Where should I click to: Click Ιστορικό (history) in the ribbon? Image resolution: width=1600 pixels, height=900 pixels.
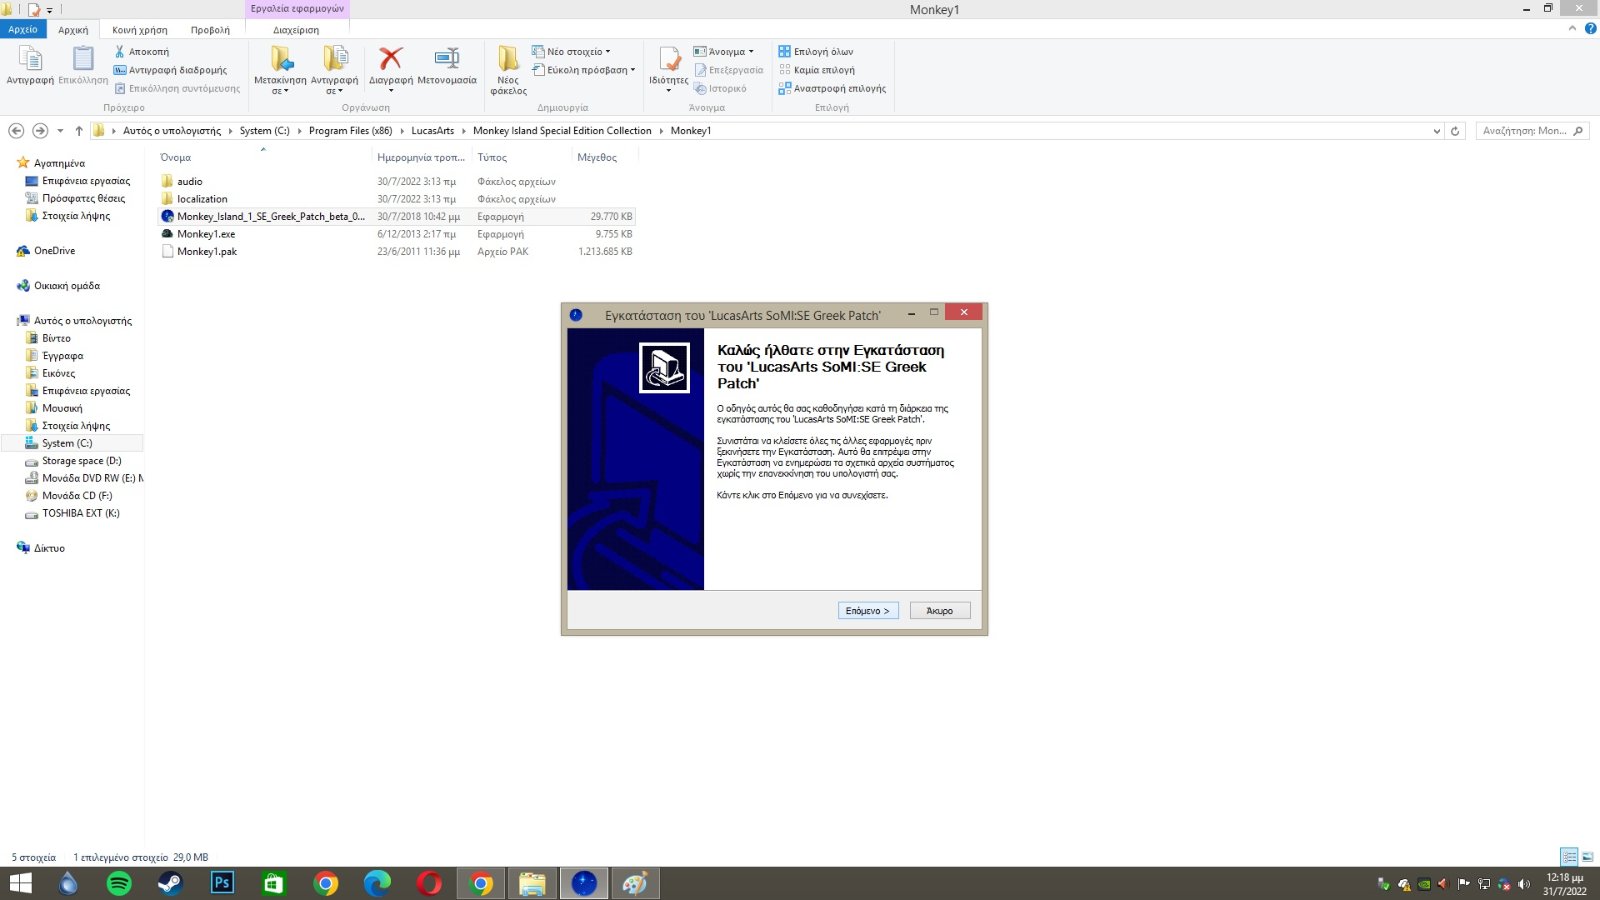click(x=720, y=88)
